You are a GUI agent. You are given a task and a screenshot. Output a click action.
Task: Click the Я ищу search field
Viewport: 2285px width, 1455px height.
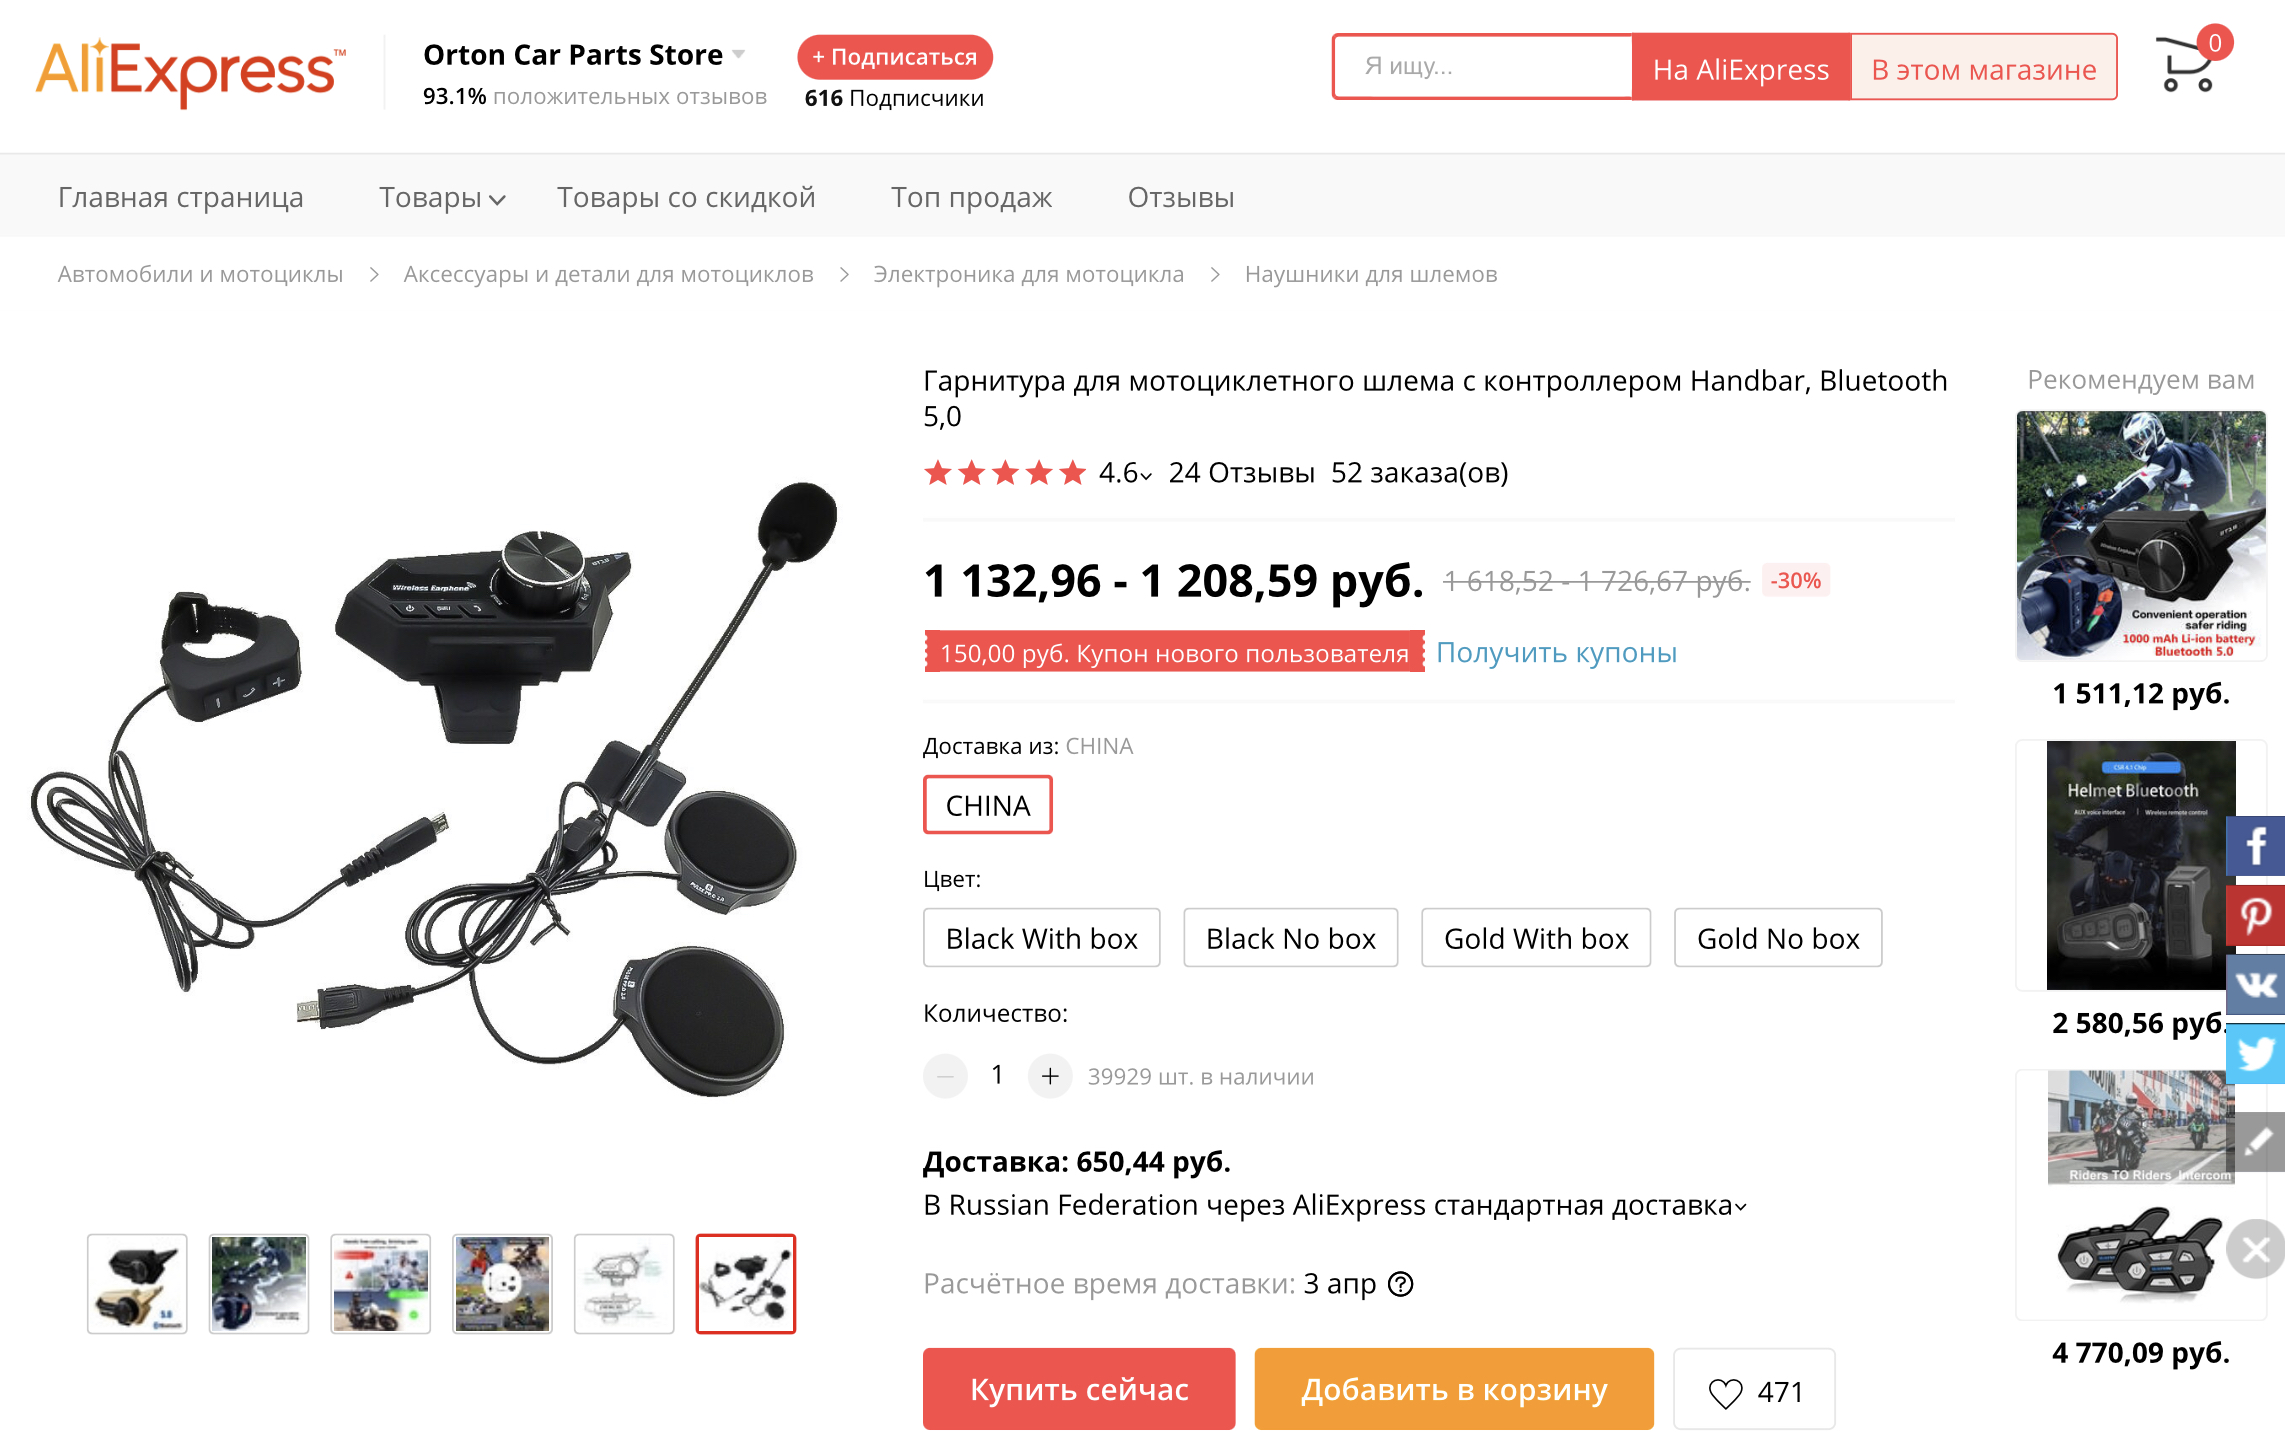tap(1482, 67)
